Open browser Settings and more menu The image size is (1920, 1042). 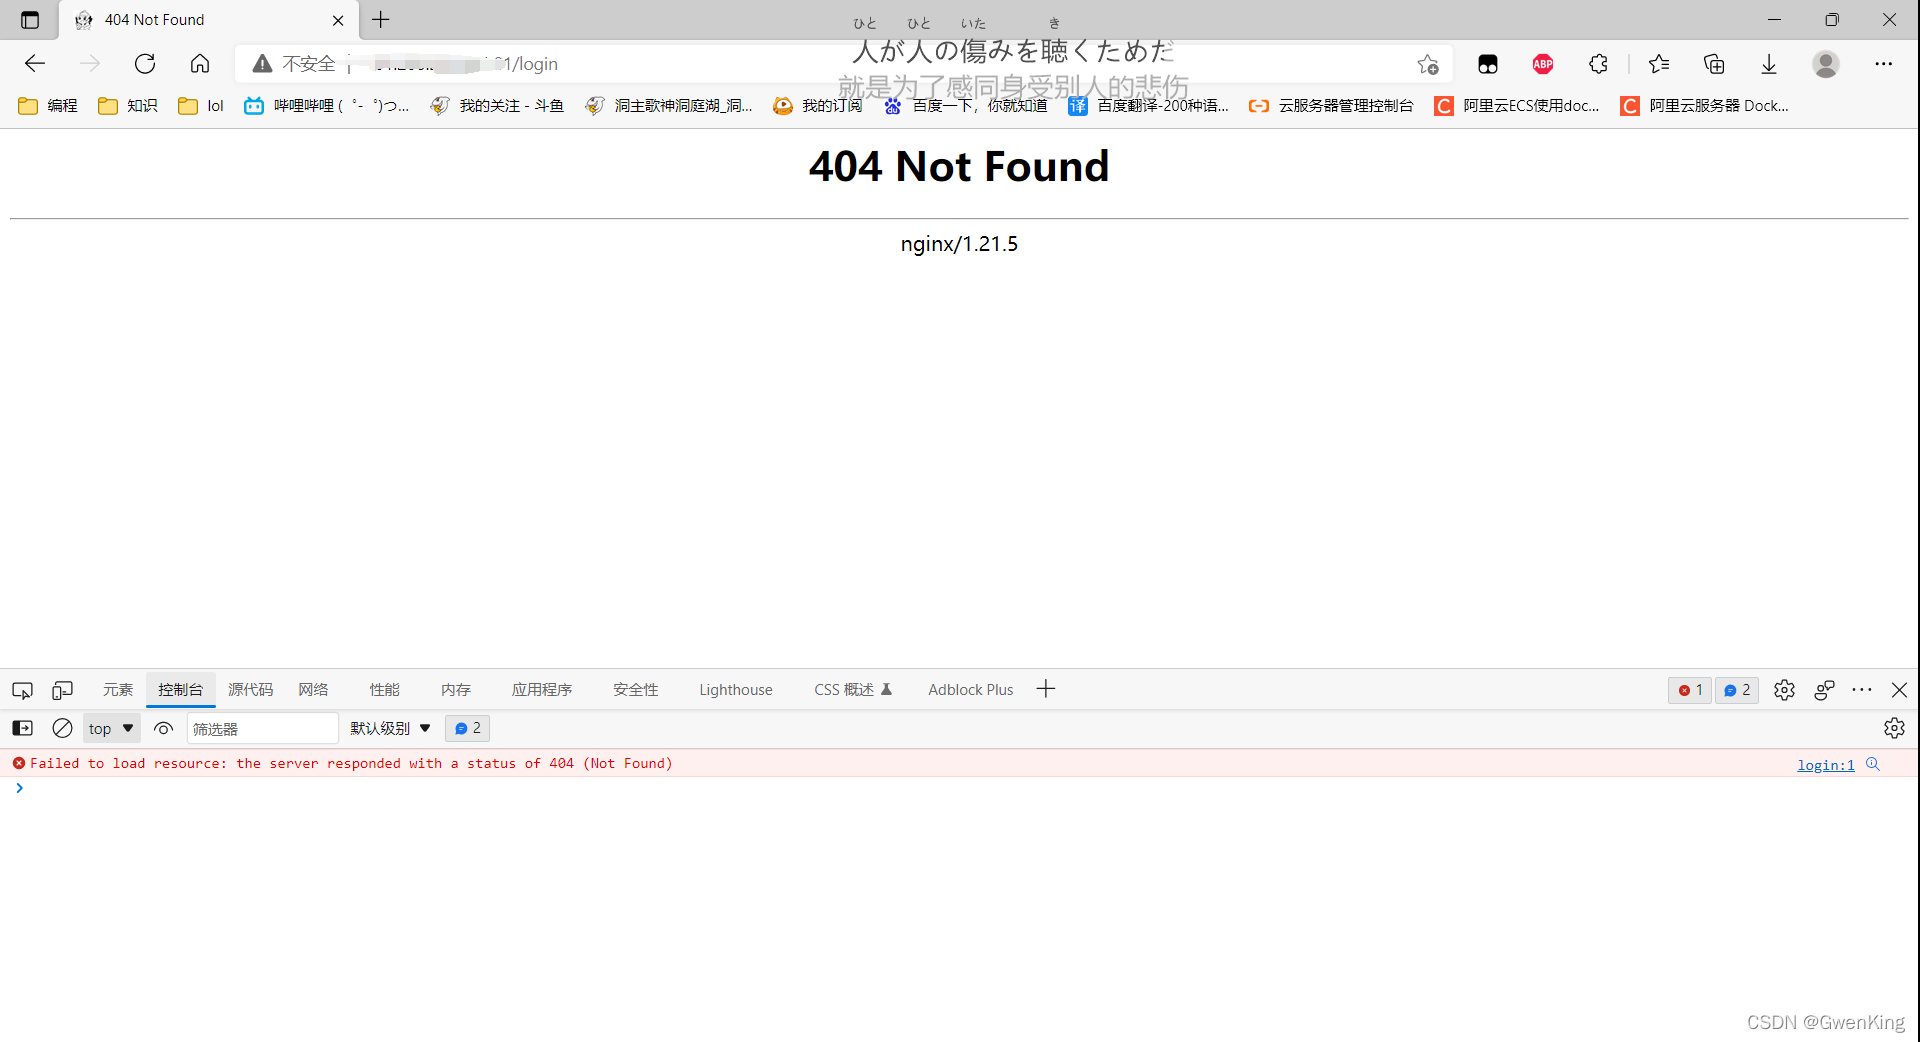1883,64
